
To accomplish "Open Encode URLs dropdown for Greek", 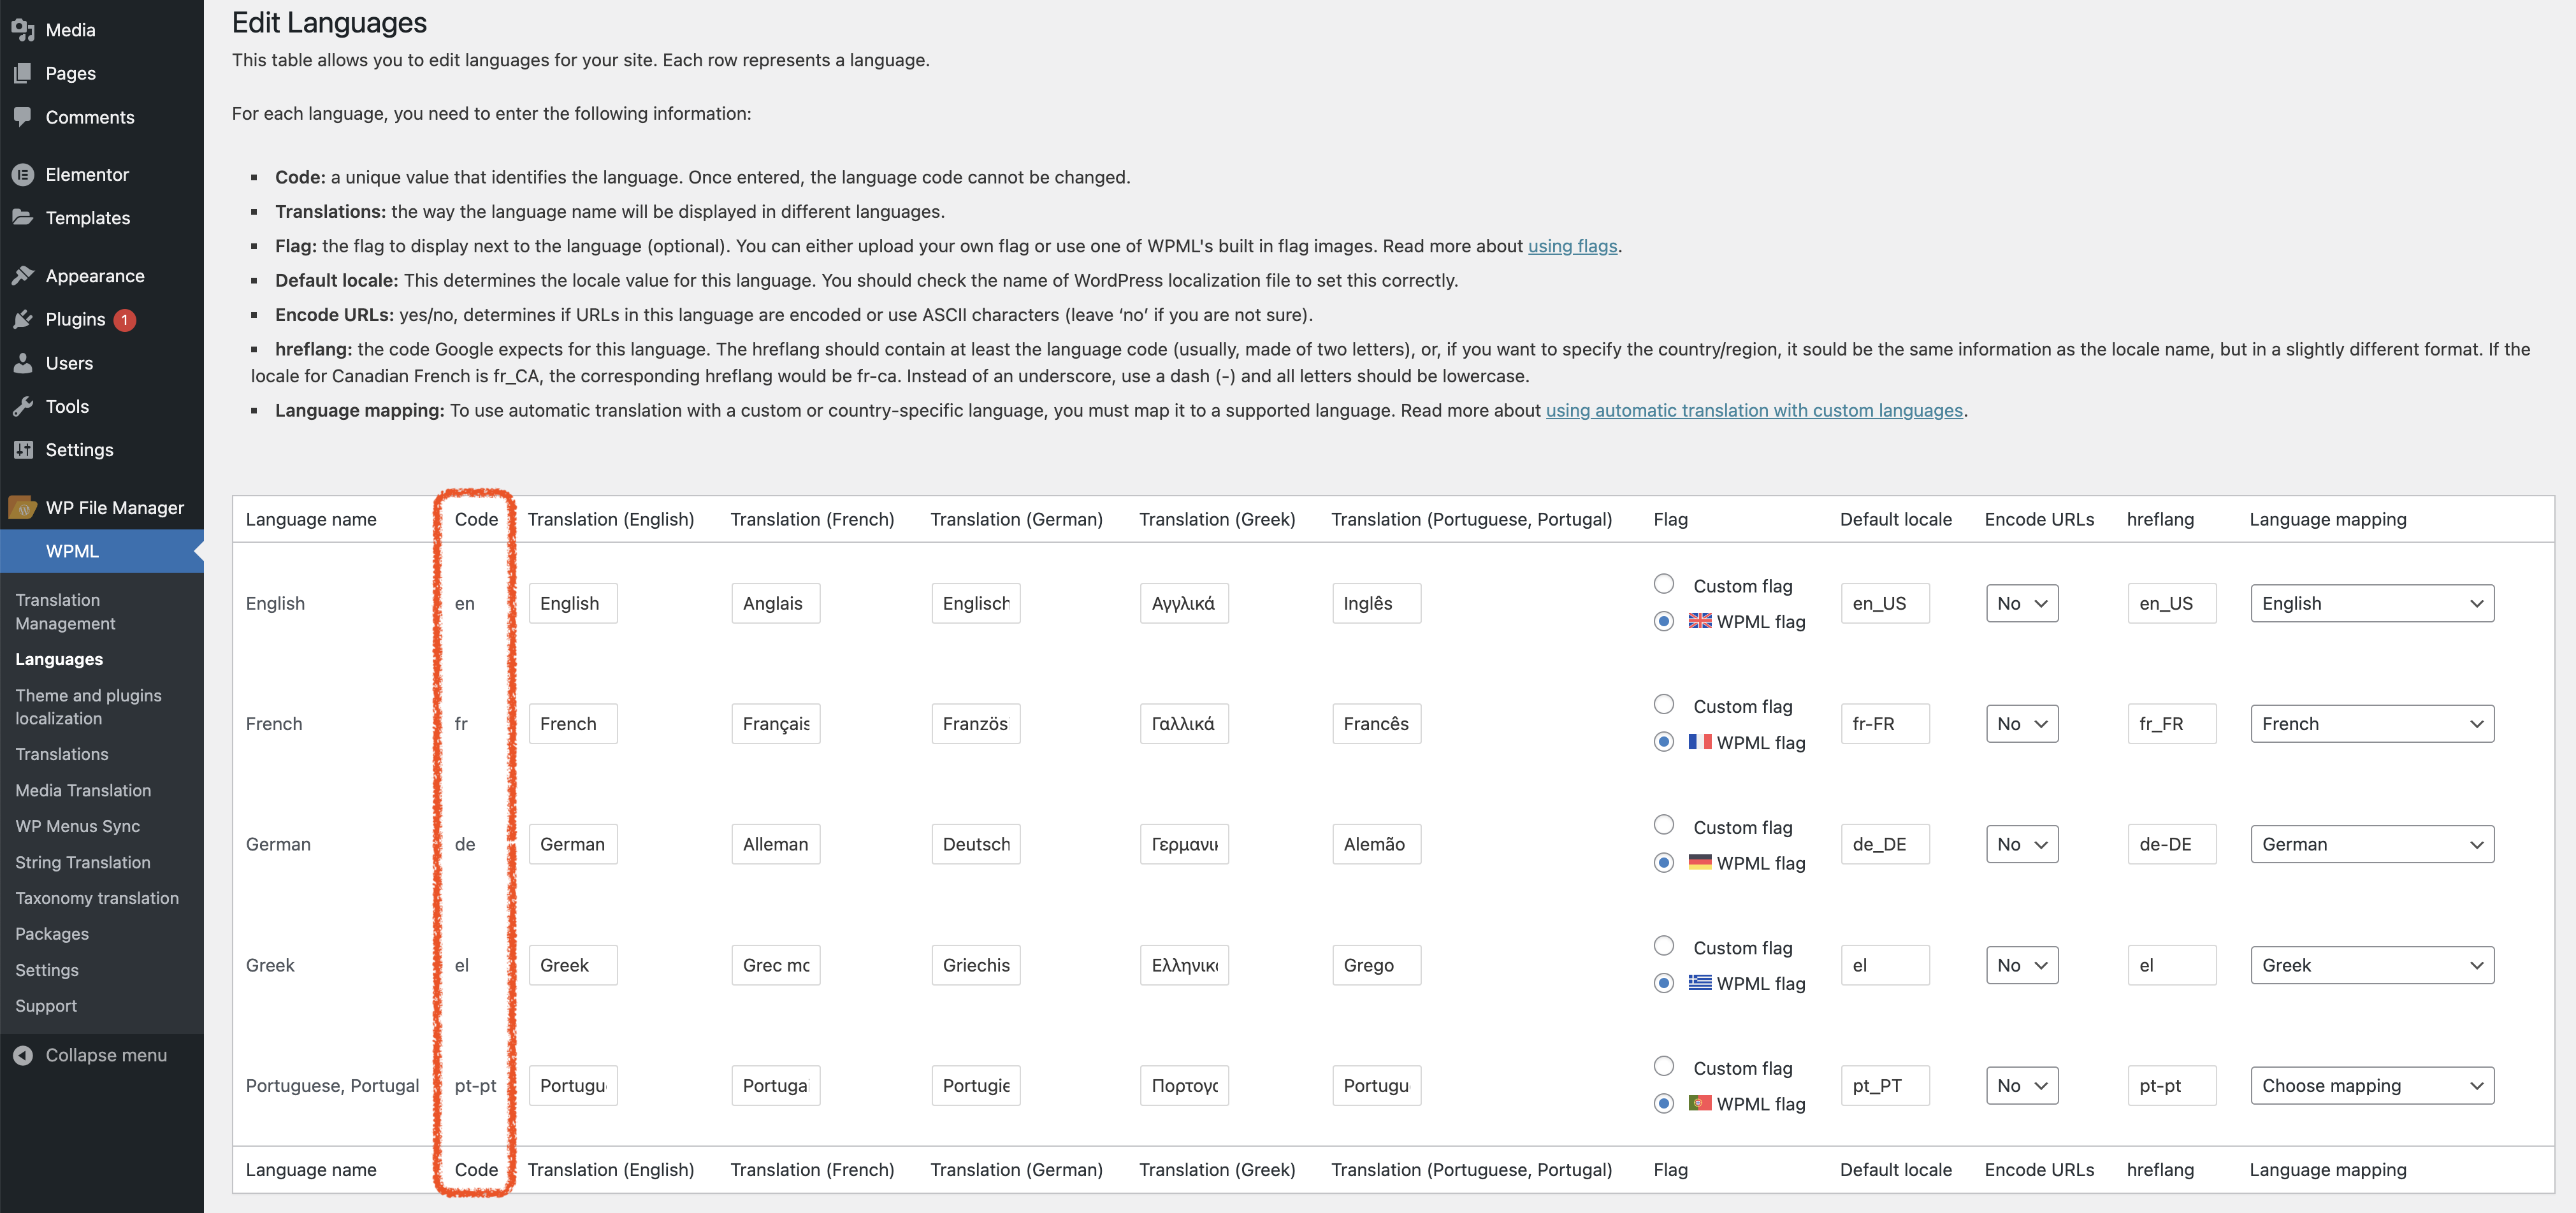I will [2022, 965].
